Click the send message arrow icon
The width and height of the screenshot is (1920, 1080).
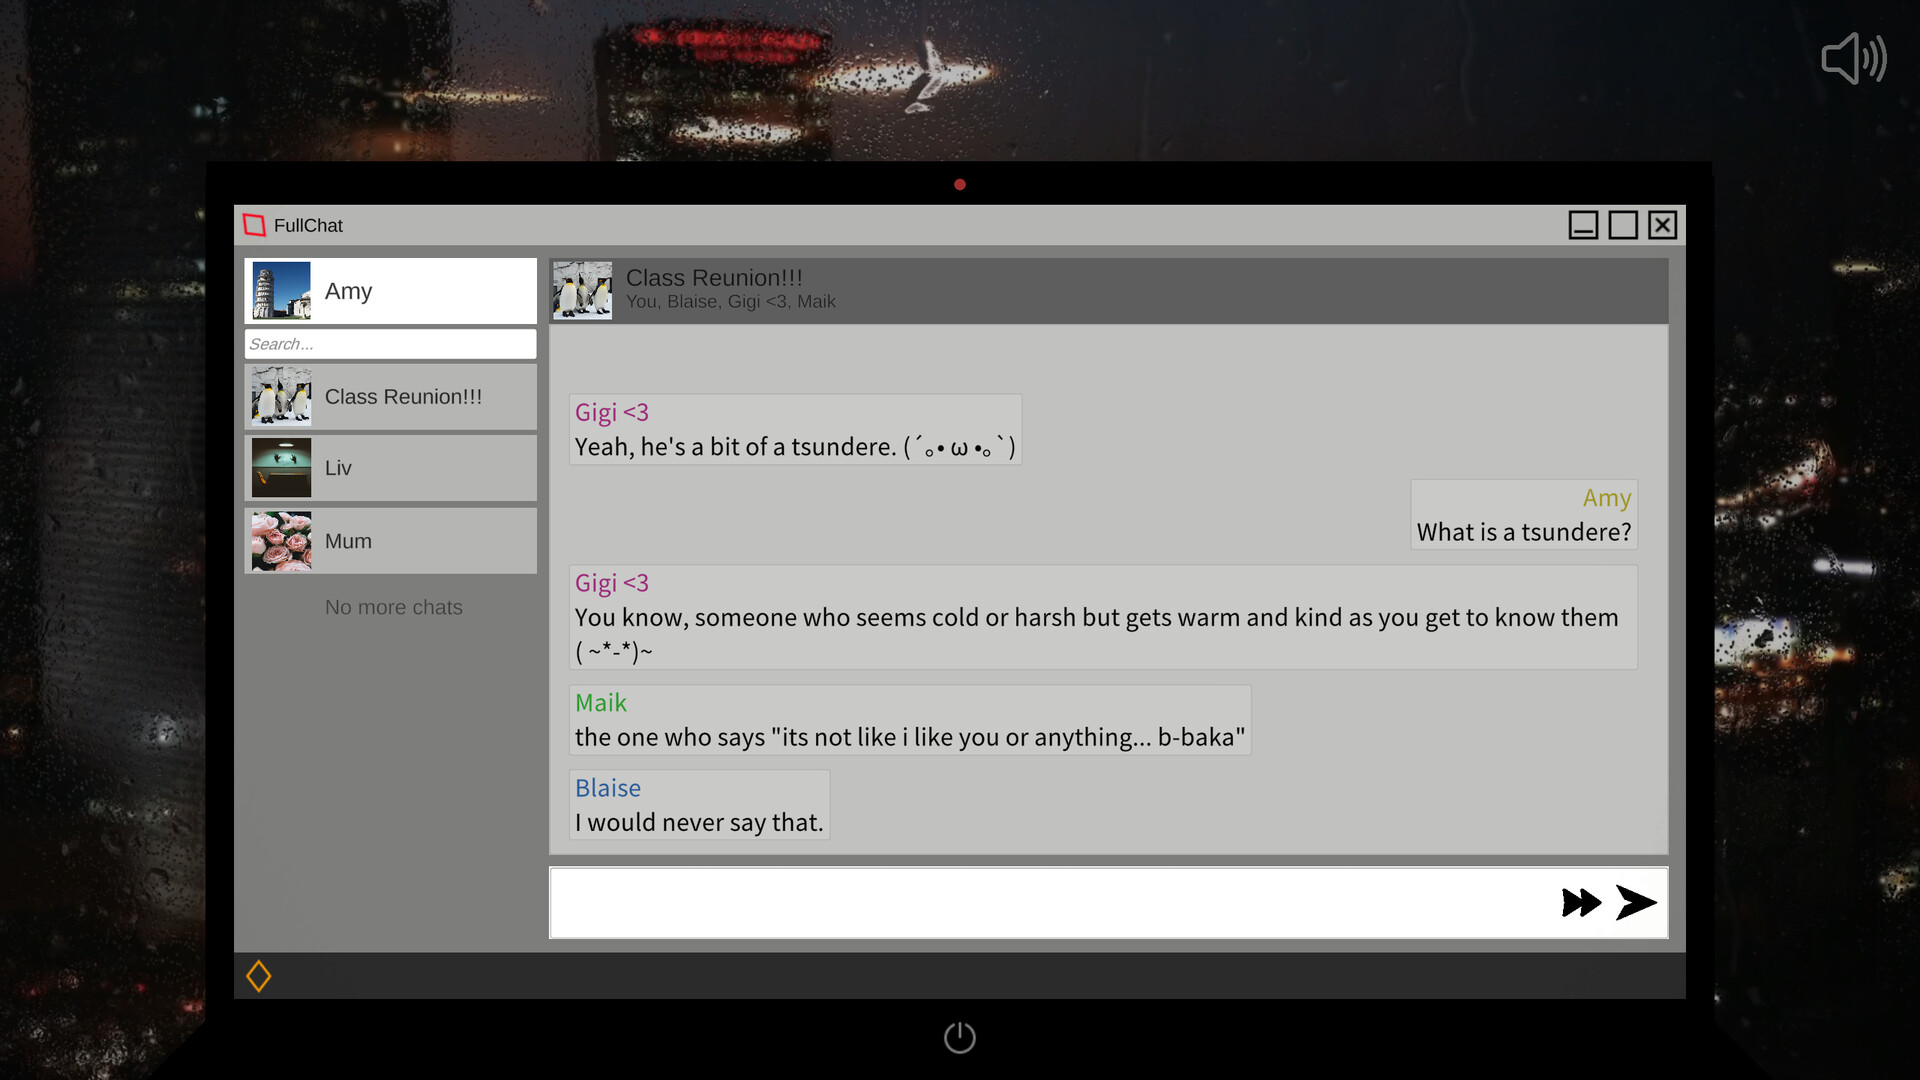point(1634,902)
